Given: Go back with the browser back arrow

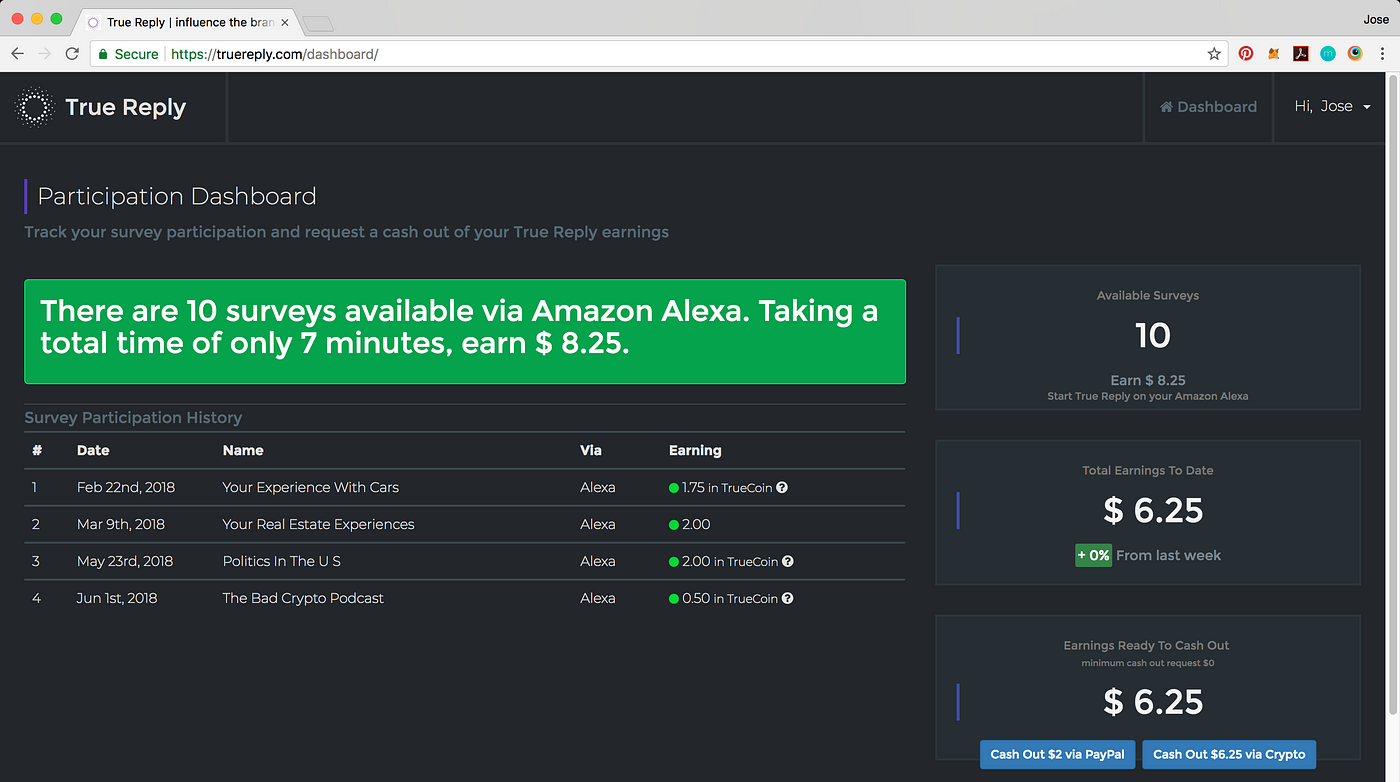Looking at the screenshot, I should click(17, 54).
